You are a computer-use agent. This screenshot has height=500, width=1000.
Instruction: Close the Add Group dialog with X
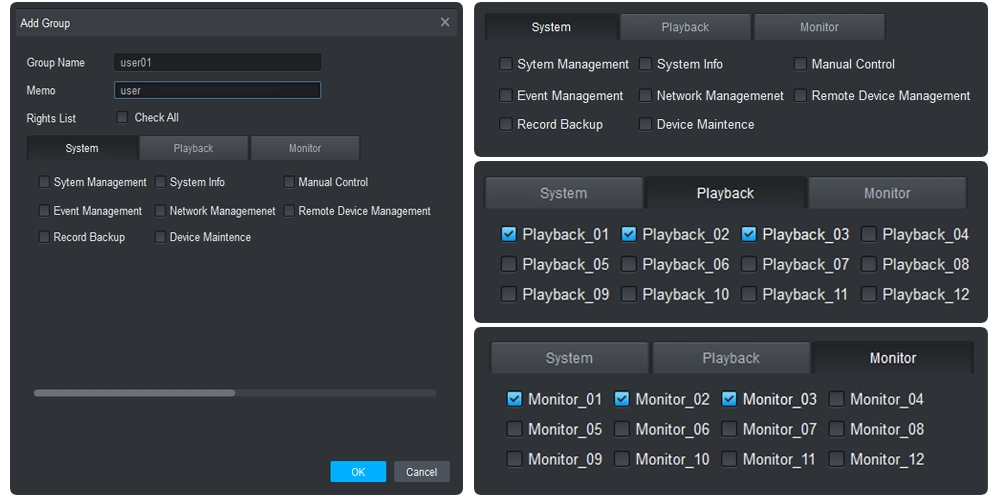tap(445, 23)
